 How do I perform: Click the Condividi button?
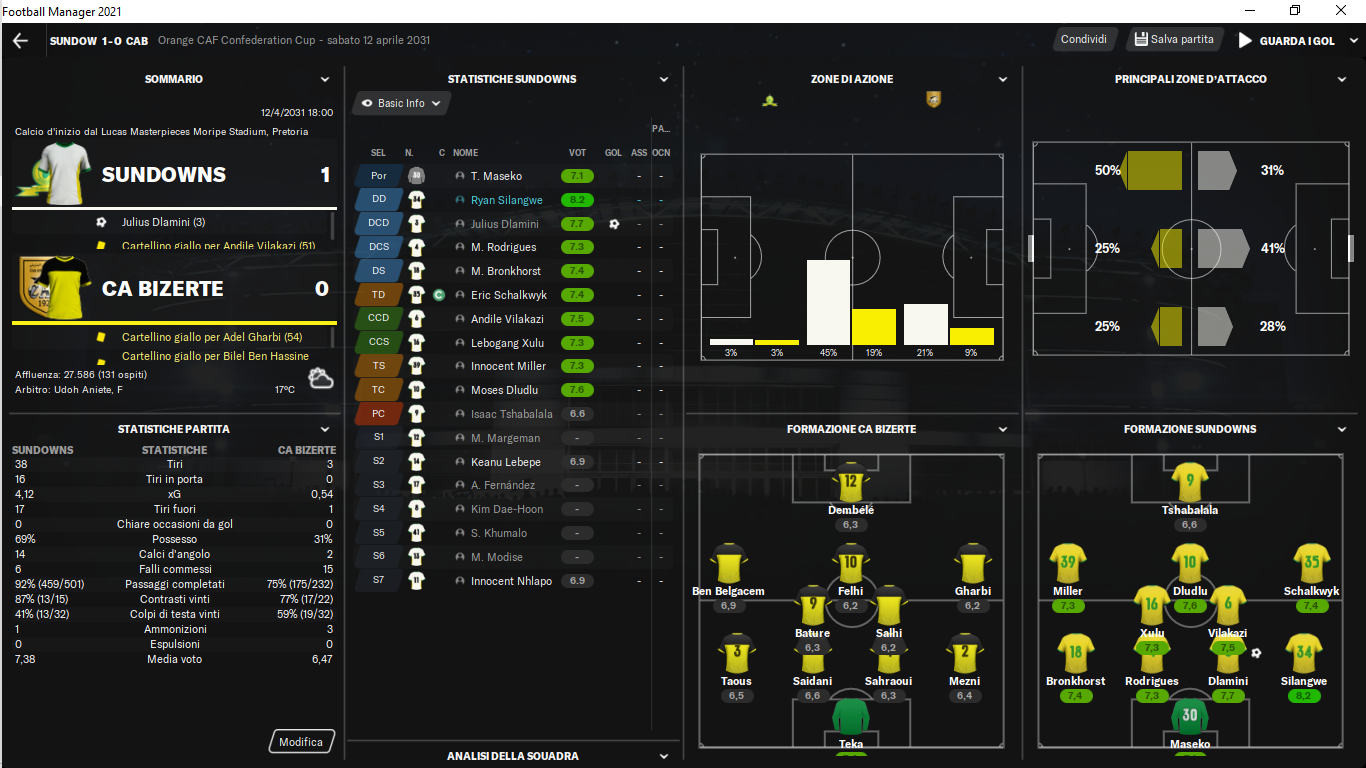1084,39
